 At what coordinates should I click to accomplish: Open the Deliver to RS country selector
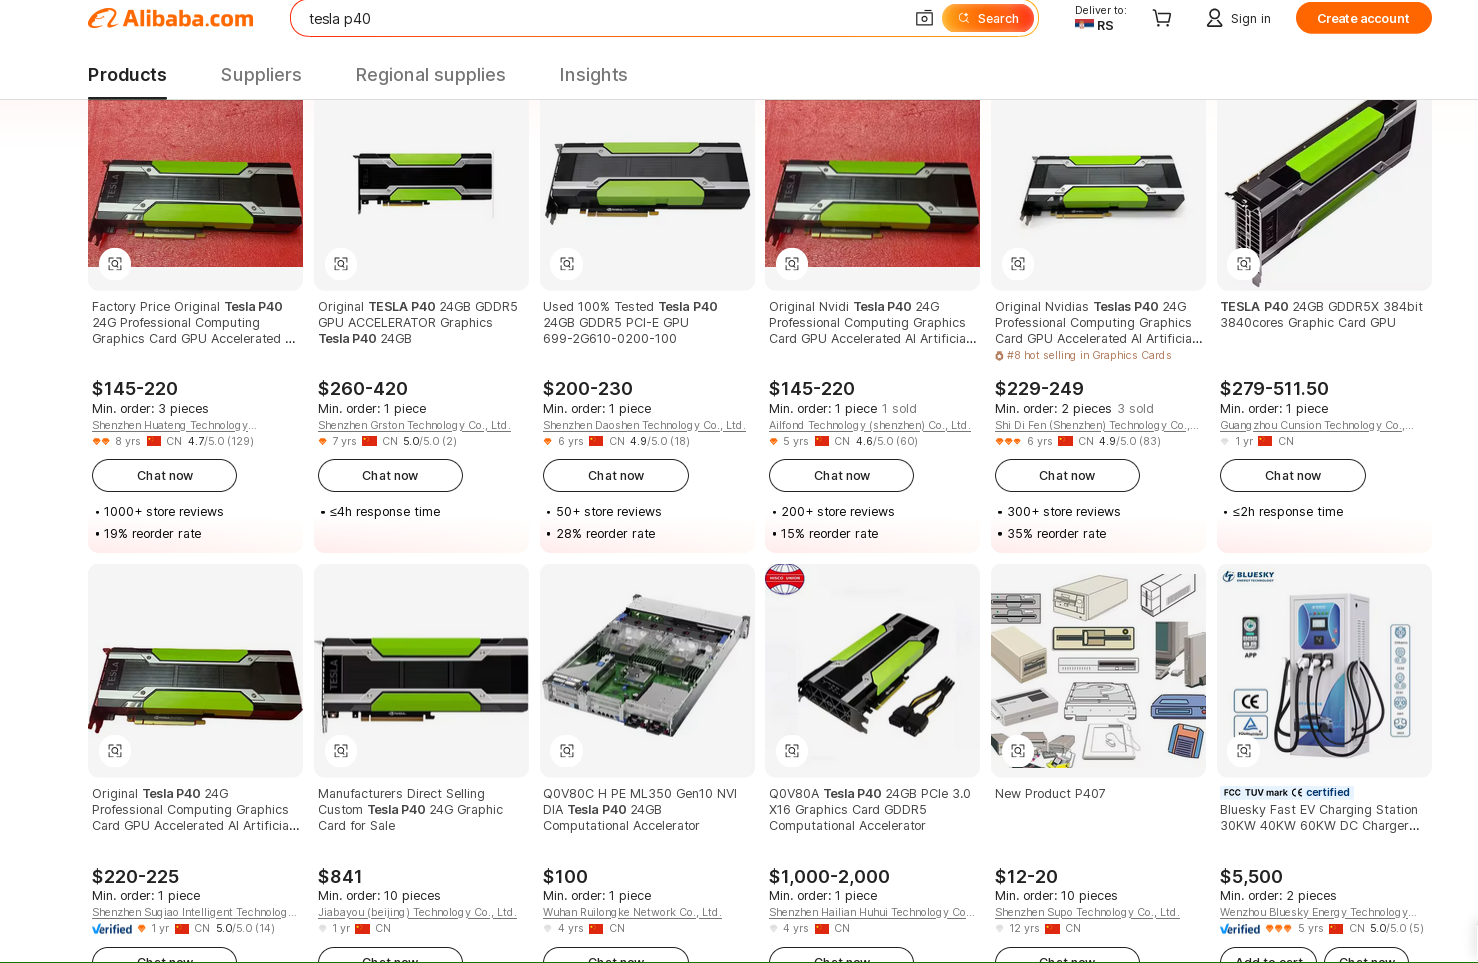(1100, 18)
